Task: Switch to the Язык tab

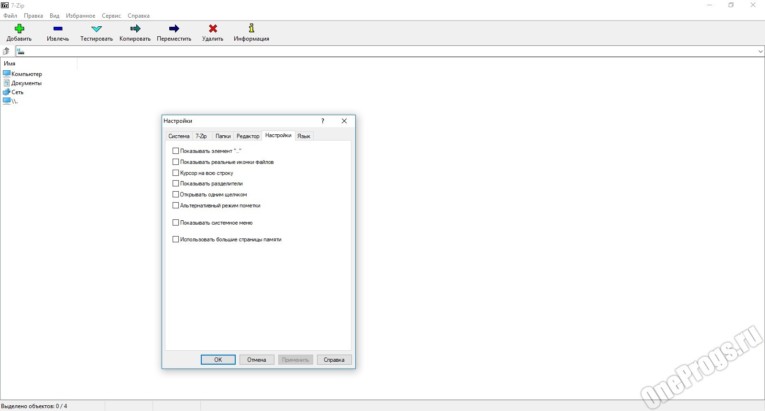Action: click(x=303, y=136)
